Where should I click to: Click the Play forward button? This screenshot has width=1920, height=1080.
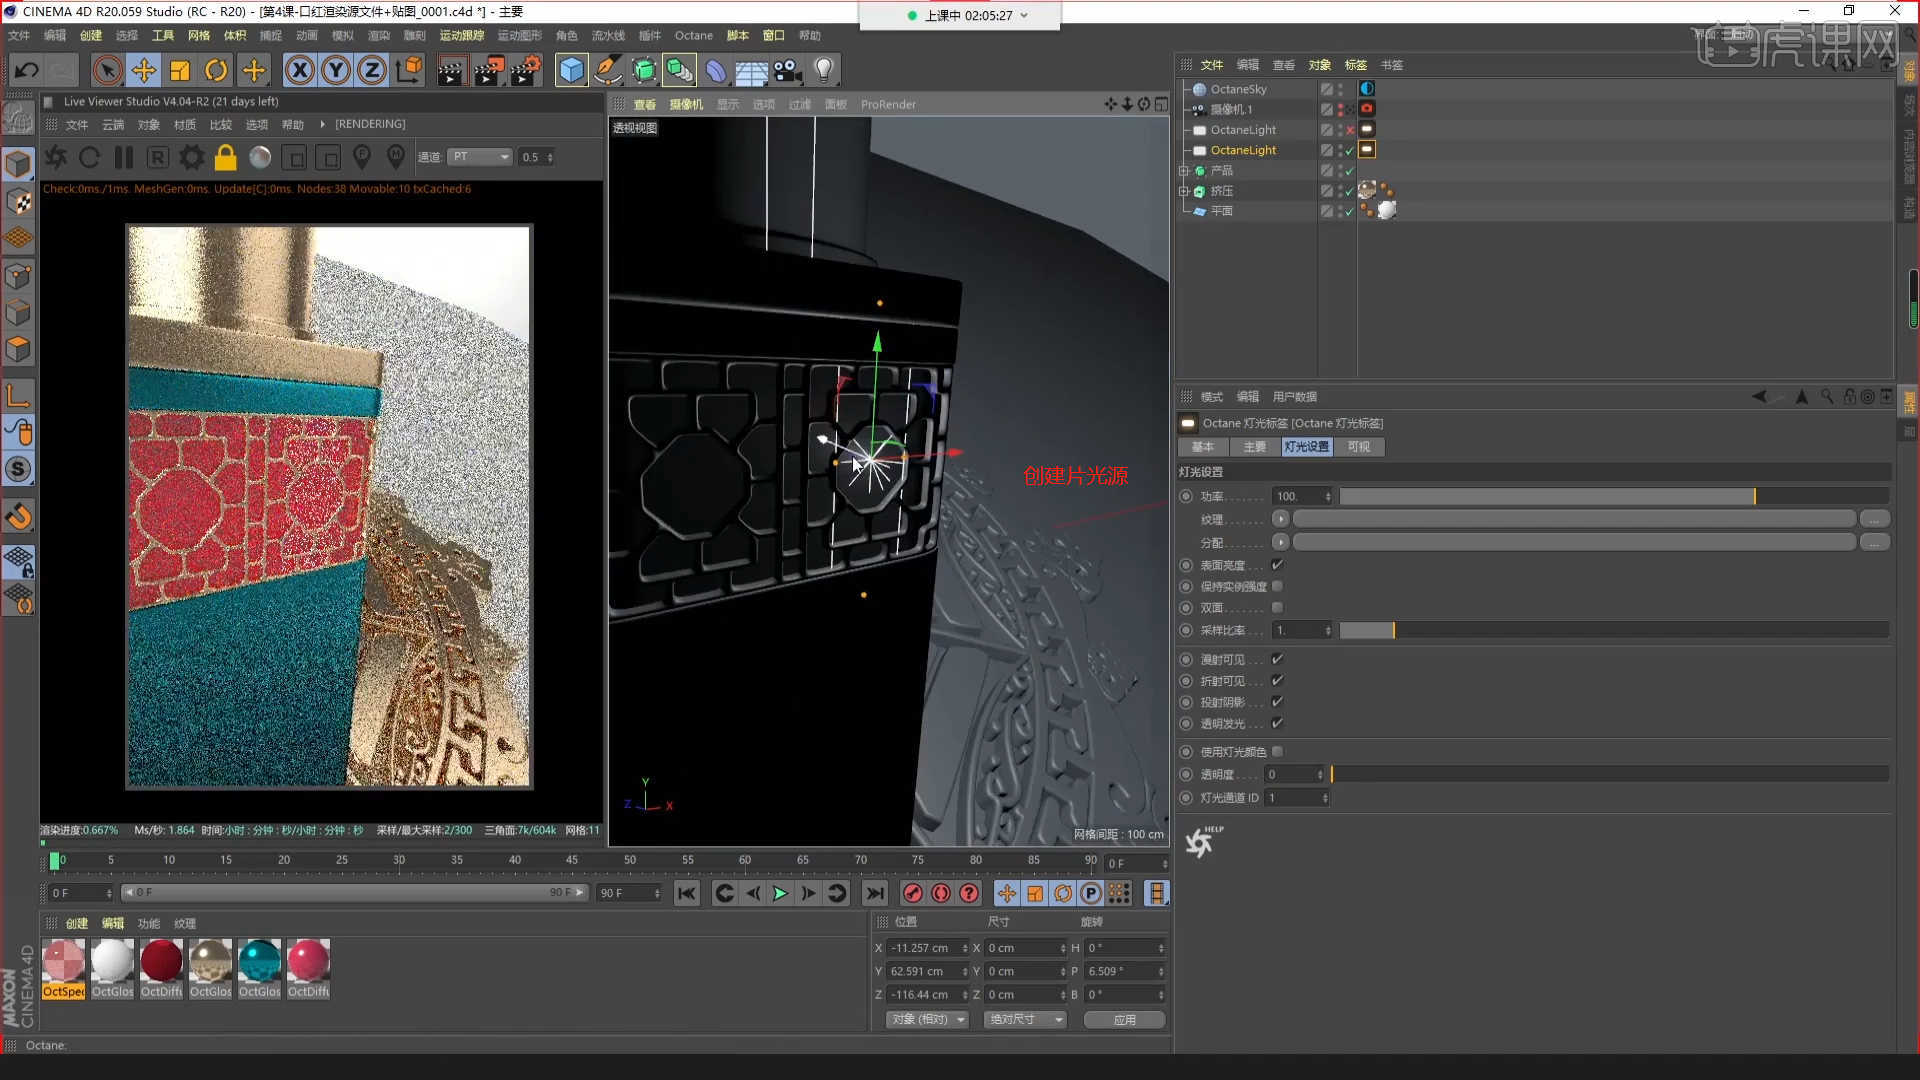pos(780,894)
